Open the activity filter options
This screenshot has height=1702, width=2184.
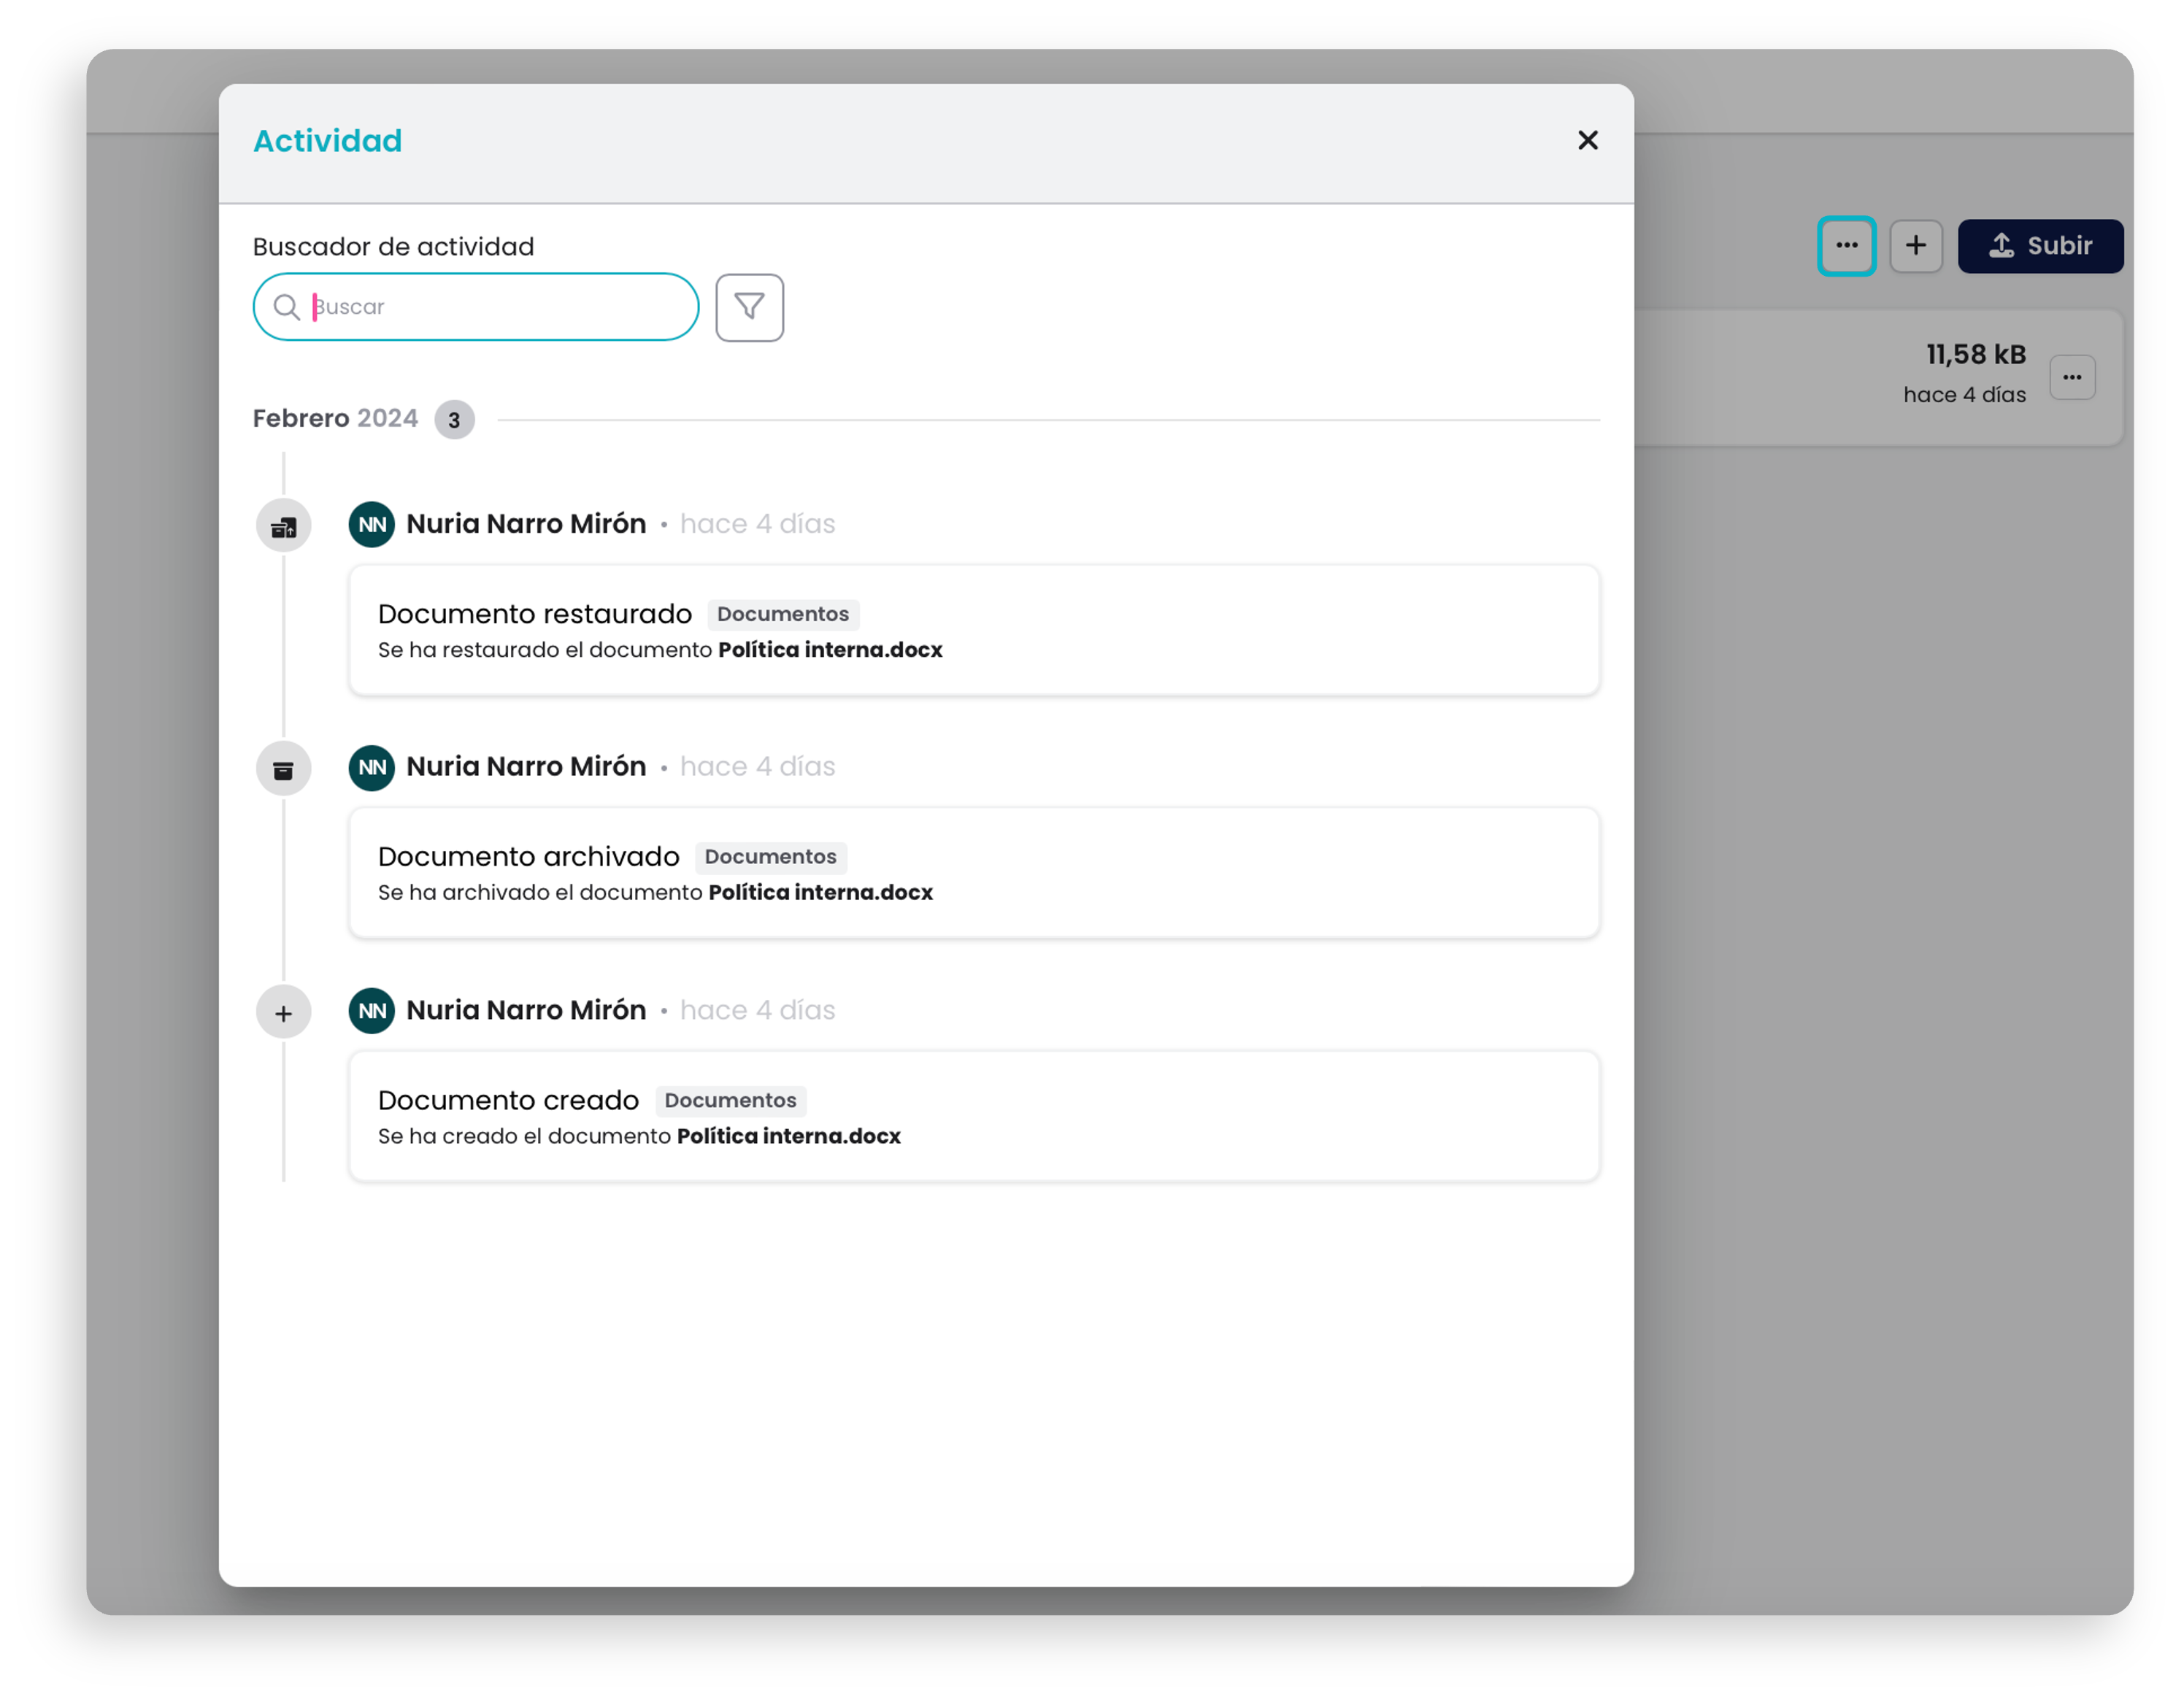pyautogui.click(x=749, y=307)
